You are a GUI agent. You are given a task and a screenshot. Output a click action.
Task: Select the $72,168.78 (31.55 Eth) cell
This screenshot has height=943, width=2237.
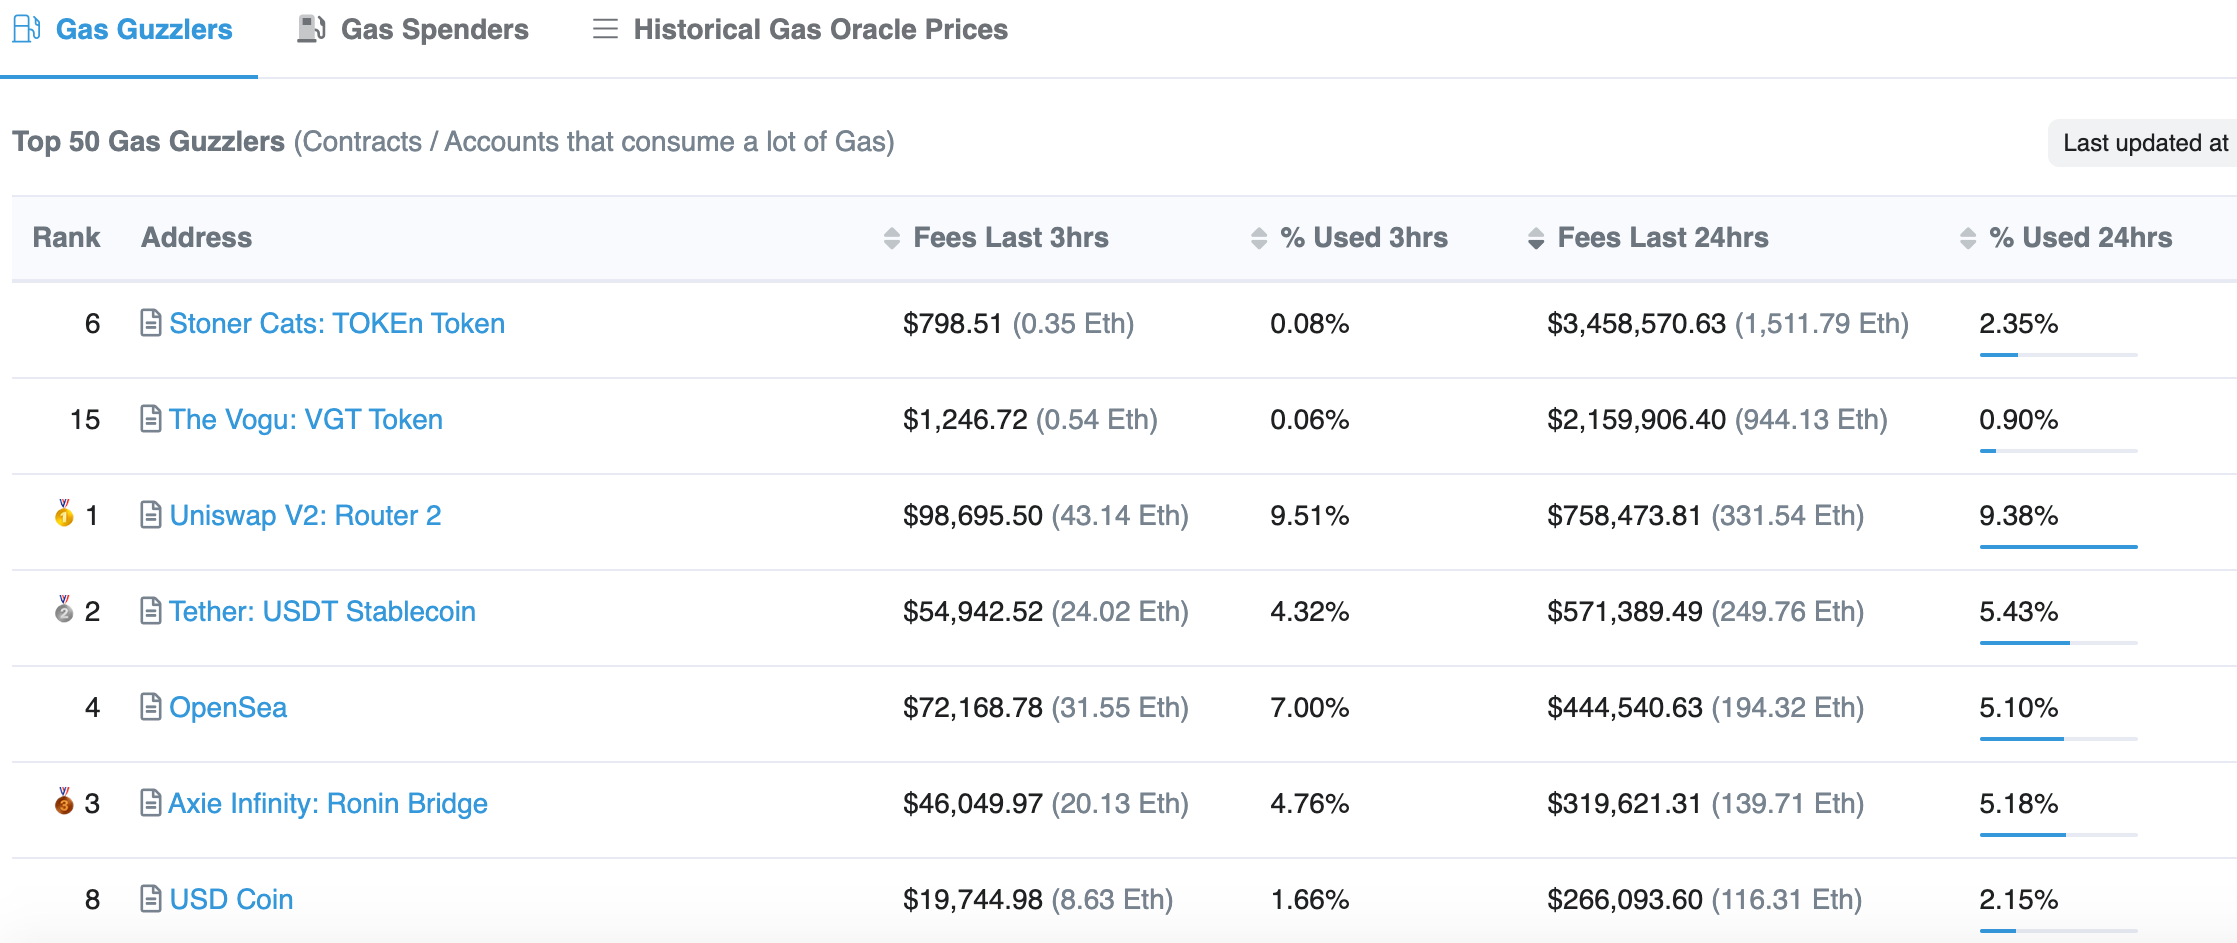[1046, 708]
